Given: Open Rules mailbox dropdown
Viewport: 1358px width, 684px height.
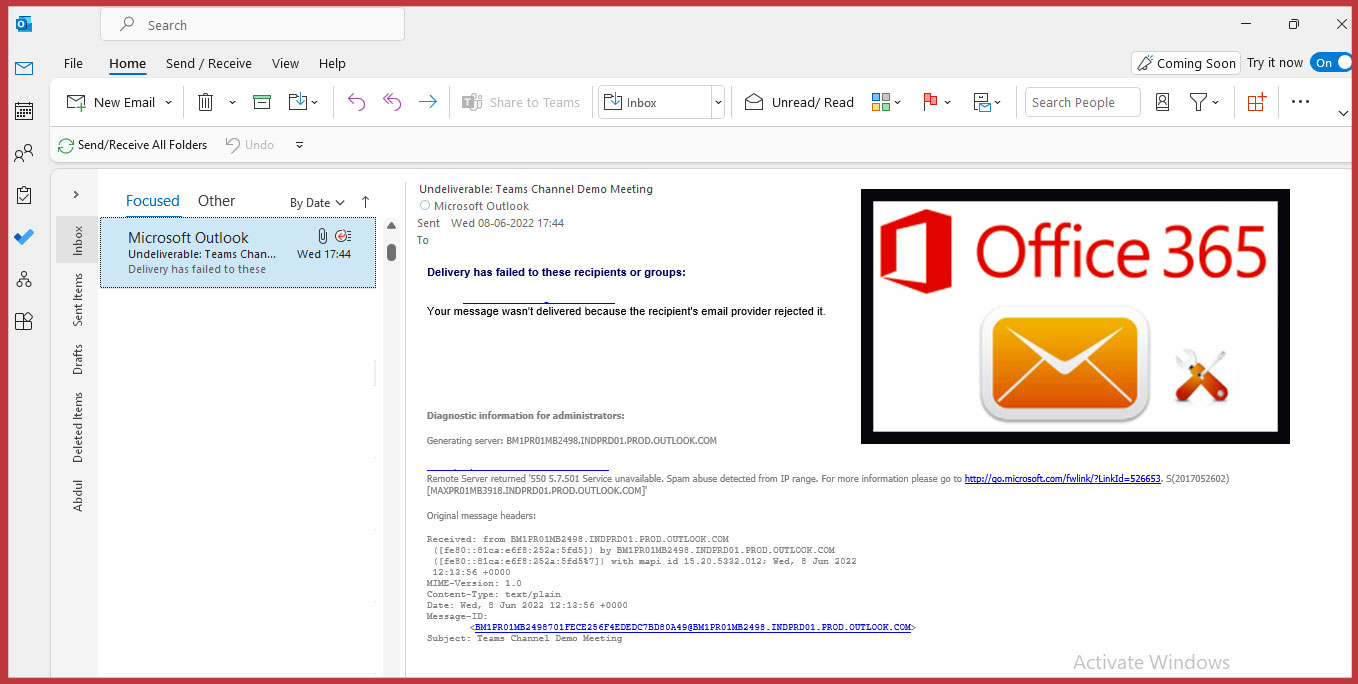Looking at the screenshot, I should pyautogui.click(x=987, y=102).
